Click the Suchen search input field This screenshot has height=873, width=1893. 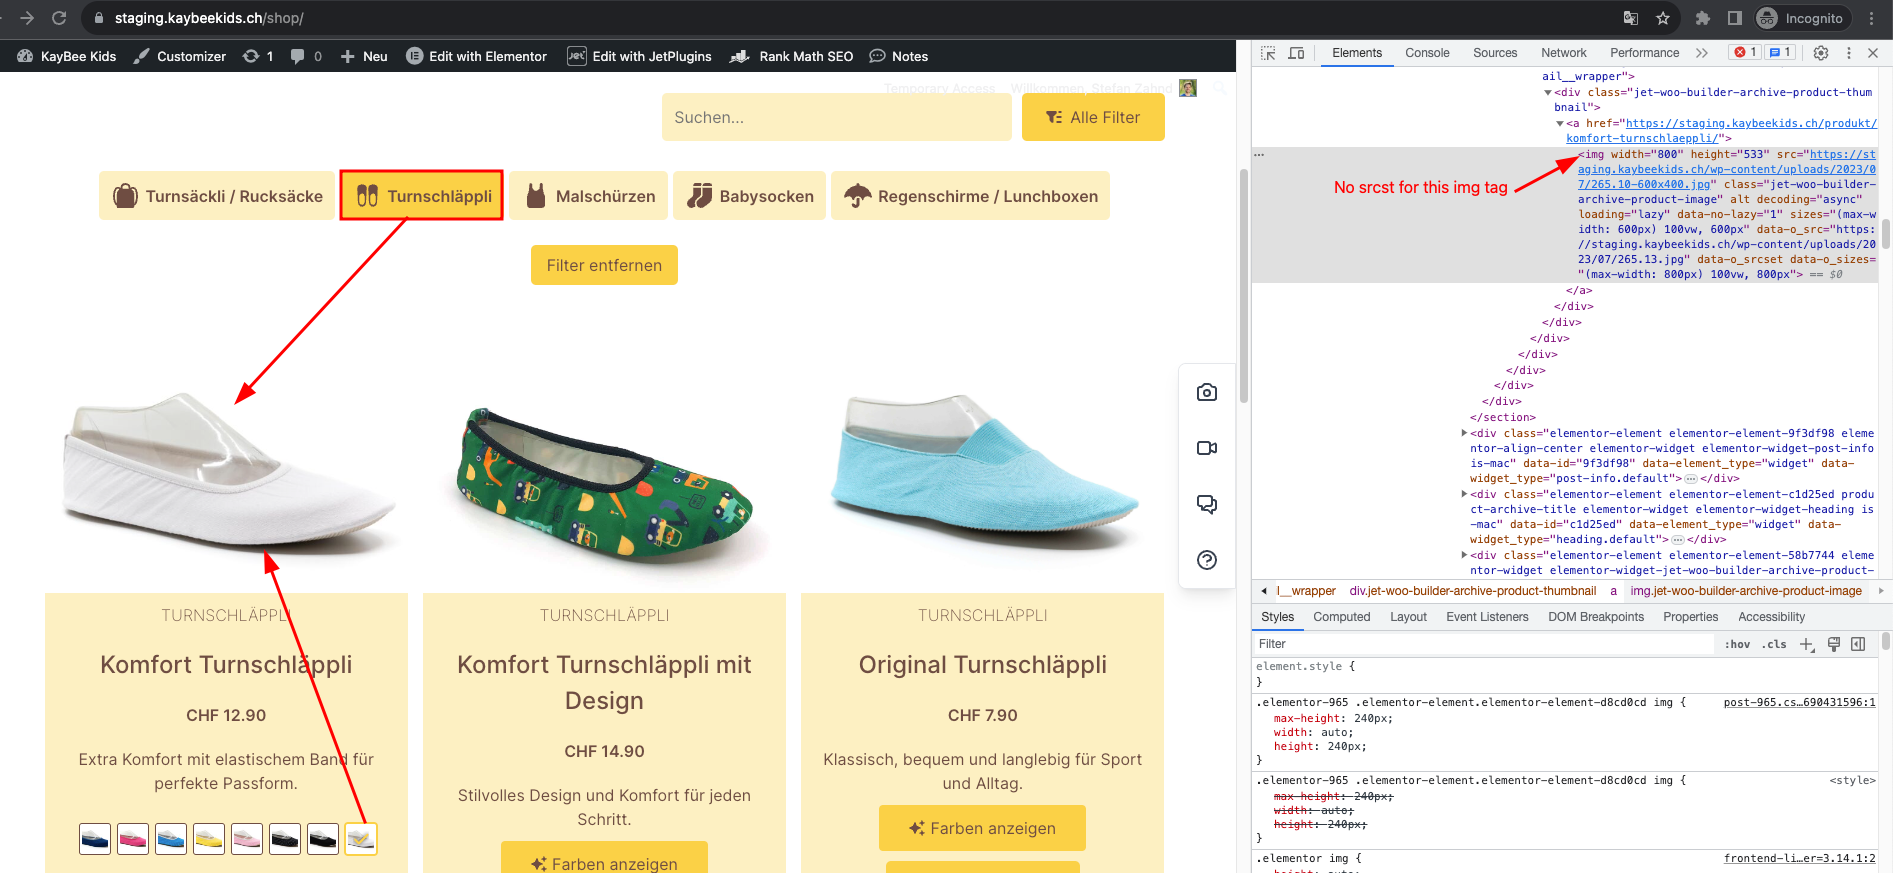(x=837, y=117)
